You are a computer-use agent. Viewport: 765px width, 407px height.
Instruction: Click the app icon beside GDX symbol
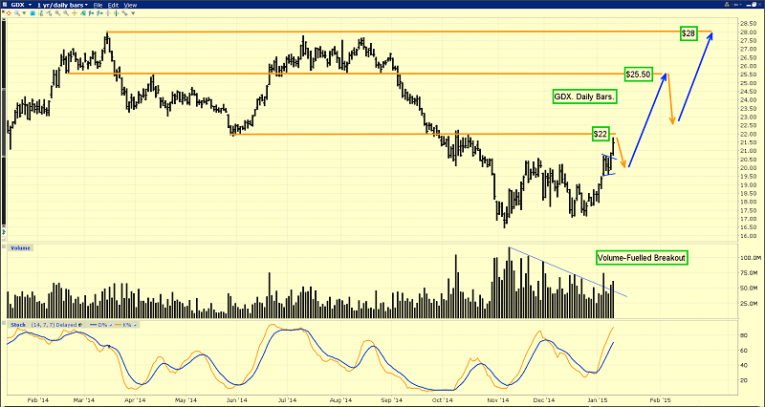[x=5, y=4]
